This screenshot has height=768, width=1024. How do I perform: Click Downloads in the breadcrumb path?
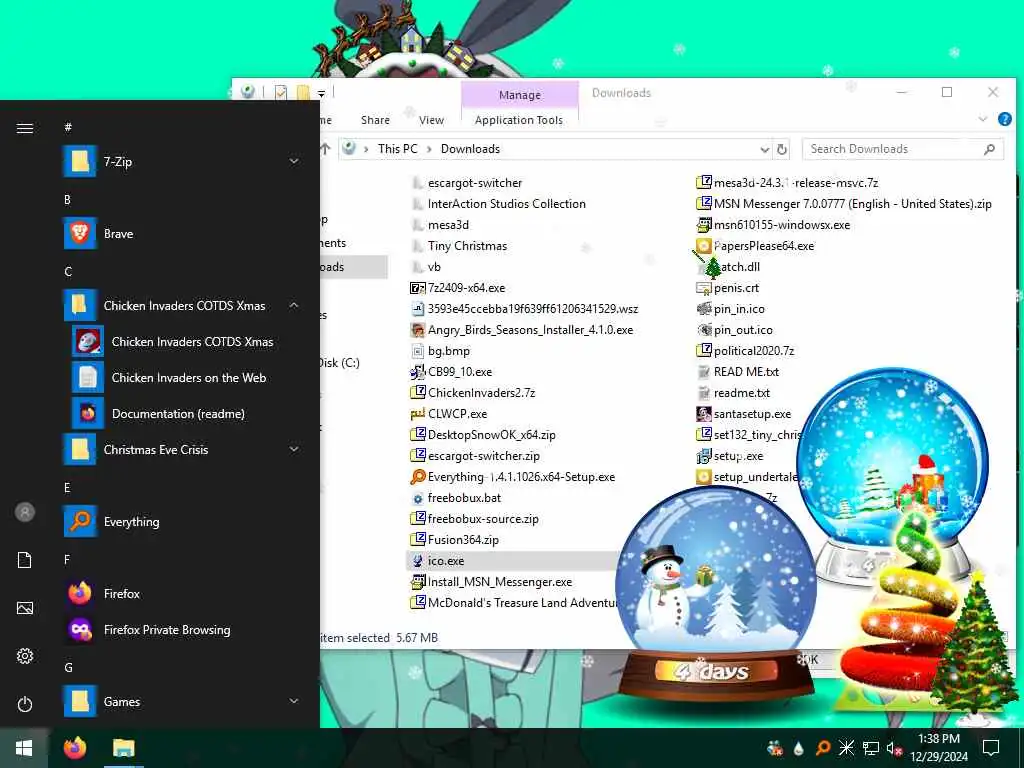click(470, 149)
